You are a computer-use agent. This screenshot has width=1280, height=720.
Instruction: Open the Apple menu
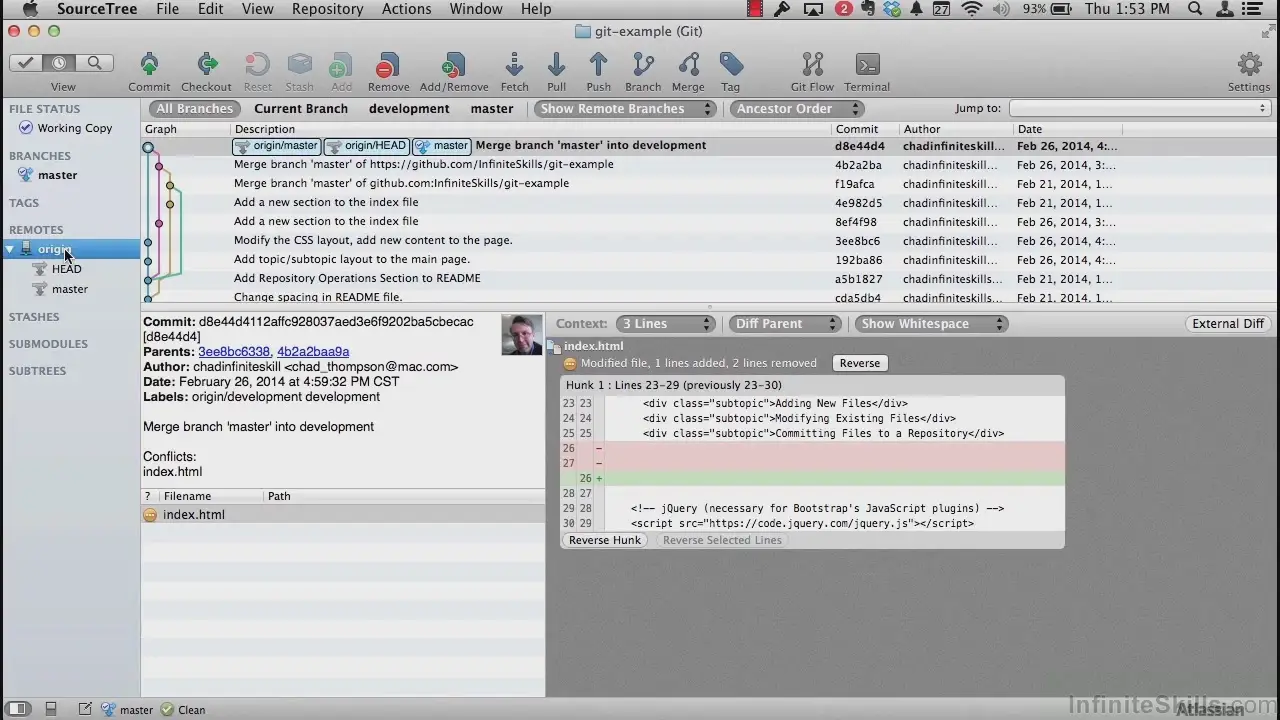[29, 9]
